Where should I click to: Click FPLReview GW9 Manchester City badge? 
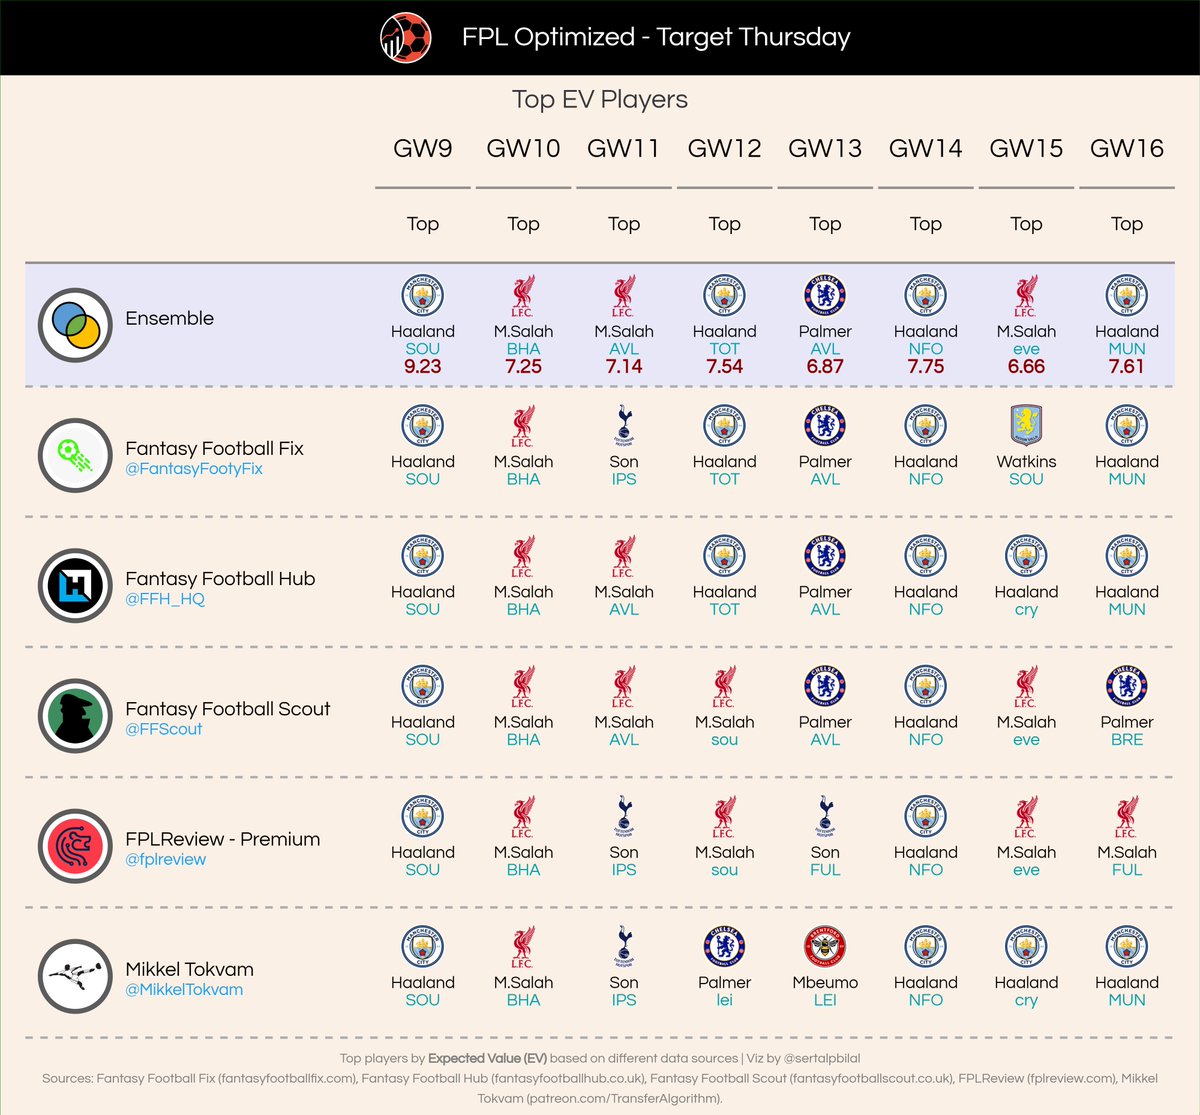[x=422, y=817]
